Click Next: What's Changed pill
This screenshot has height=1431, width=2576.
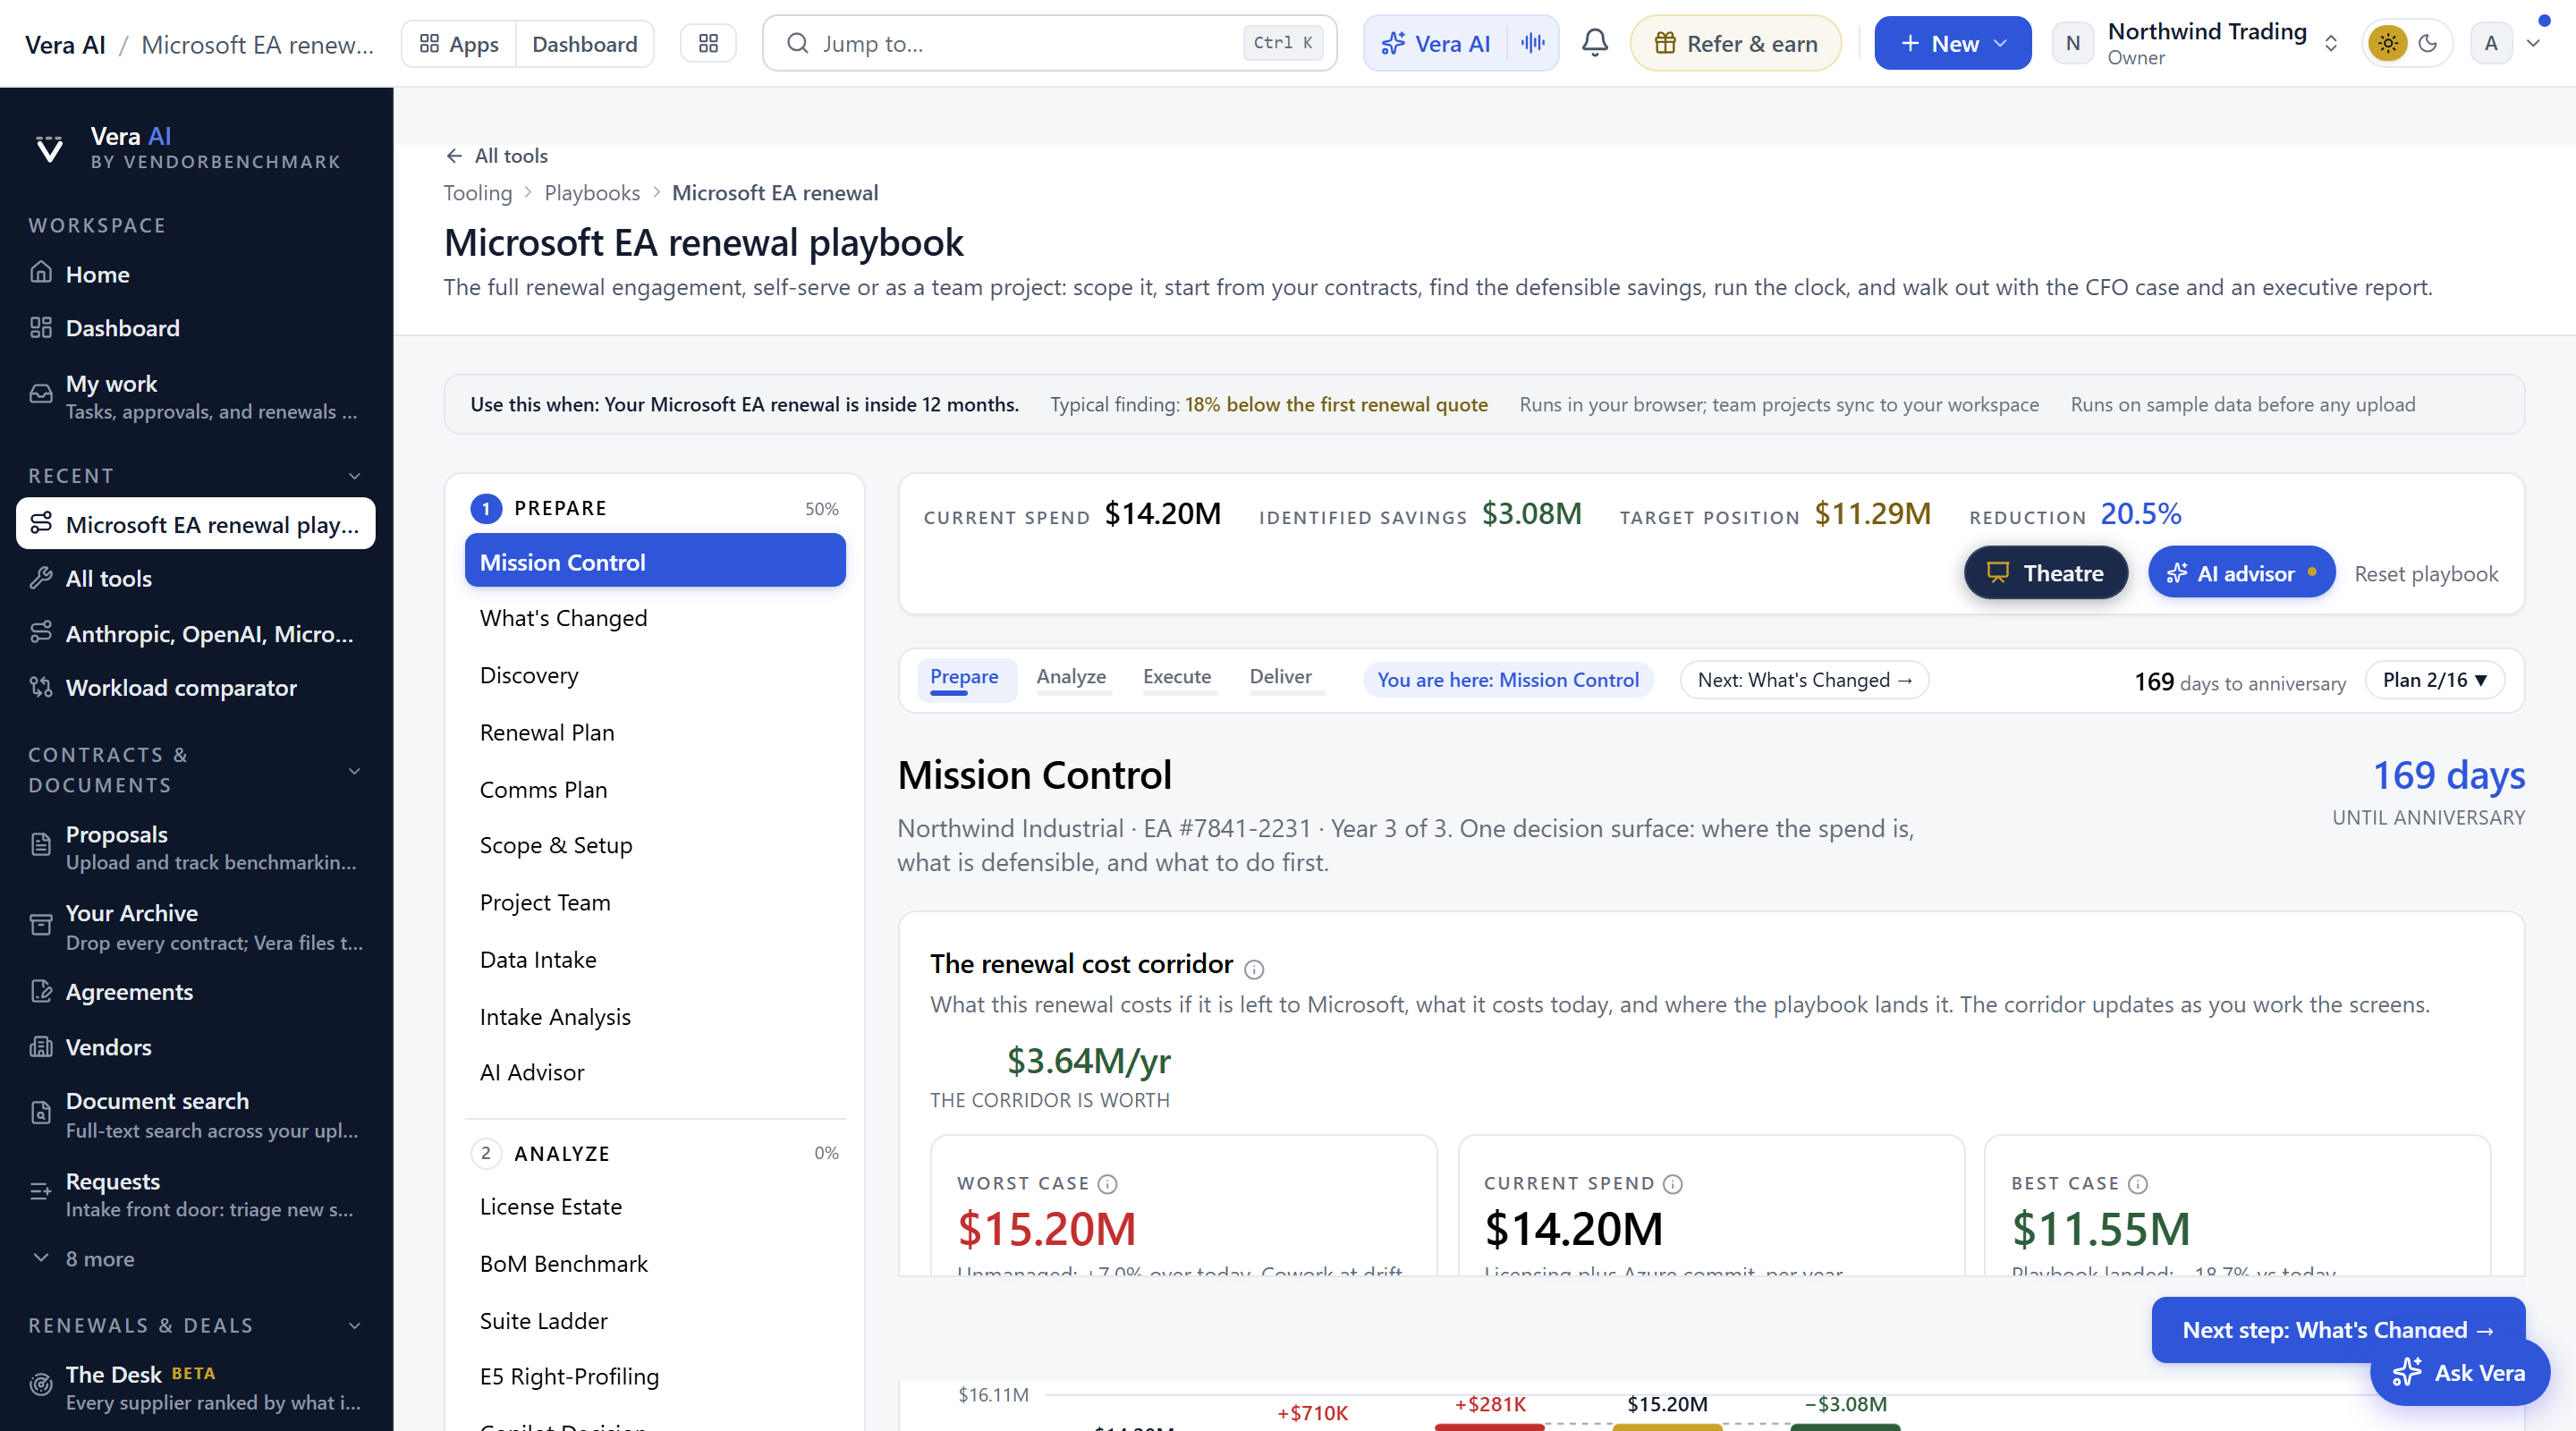[1804, 680]
